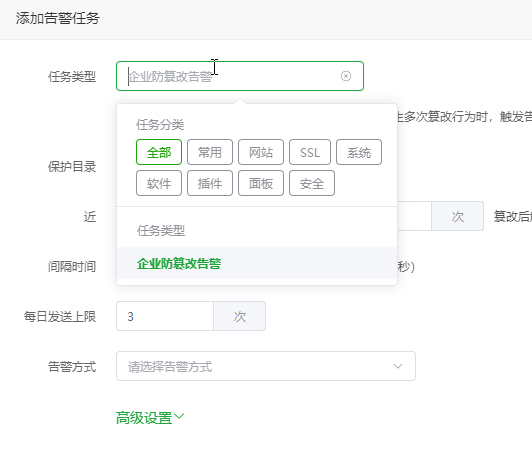This screenshot has height=451, width=532.
Task: Select the 全部 category filter
Action: coord(159,152)
